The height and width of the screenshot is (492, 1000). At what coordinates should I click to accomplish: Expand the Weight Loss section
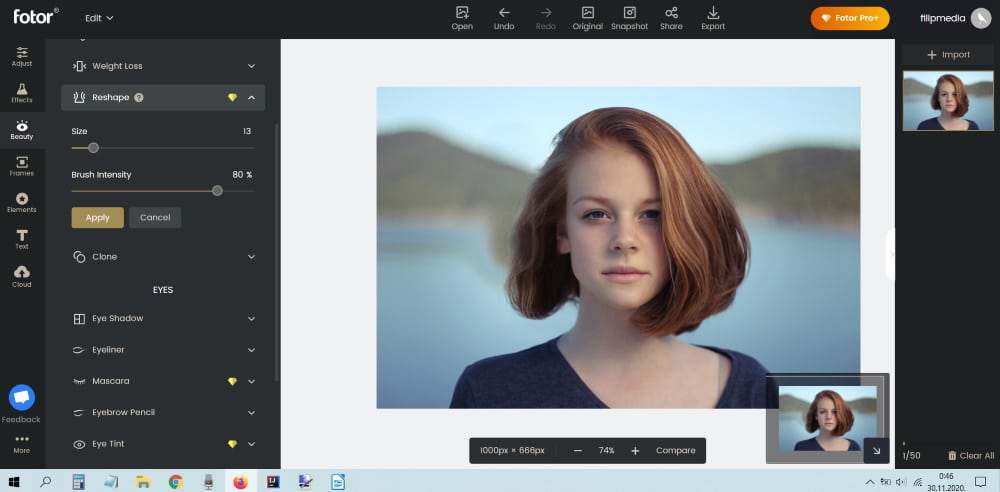tap(251, 66)
